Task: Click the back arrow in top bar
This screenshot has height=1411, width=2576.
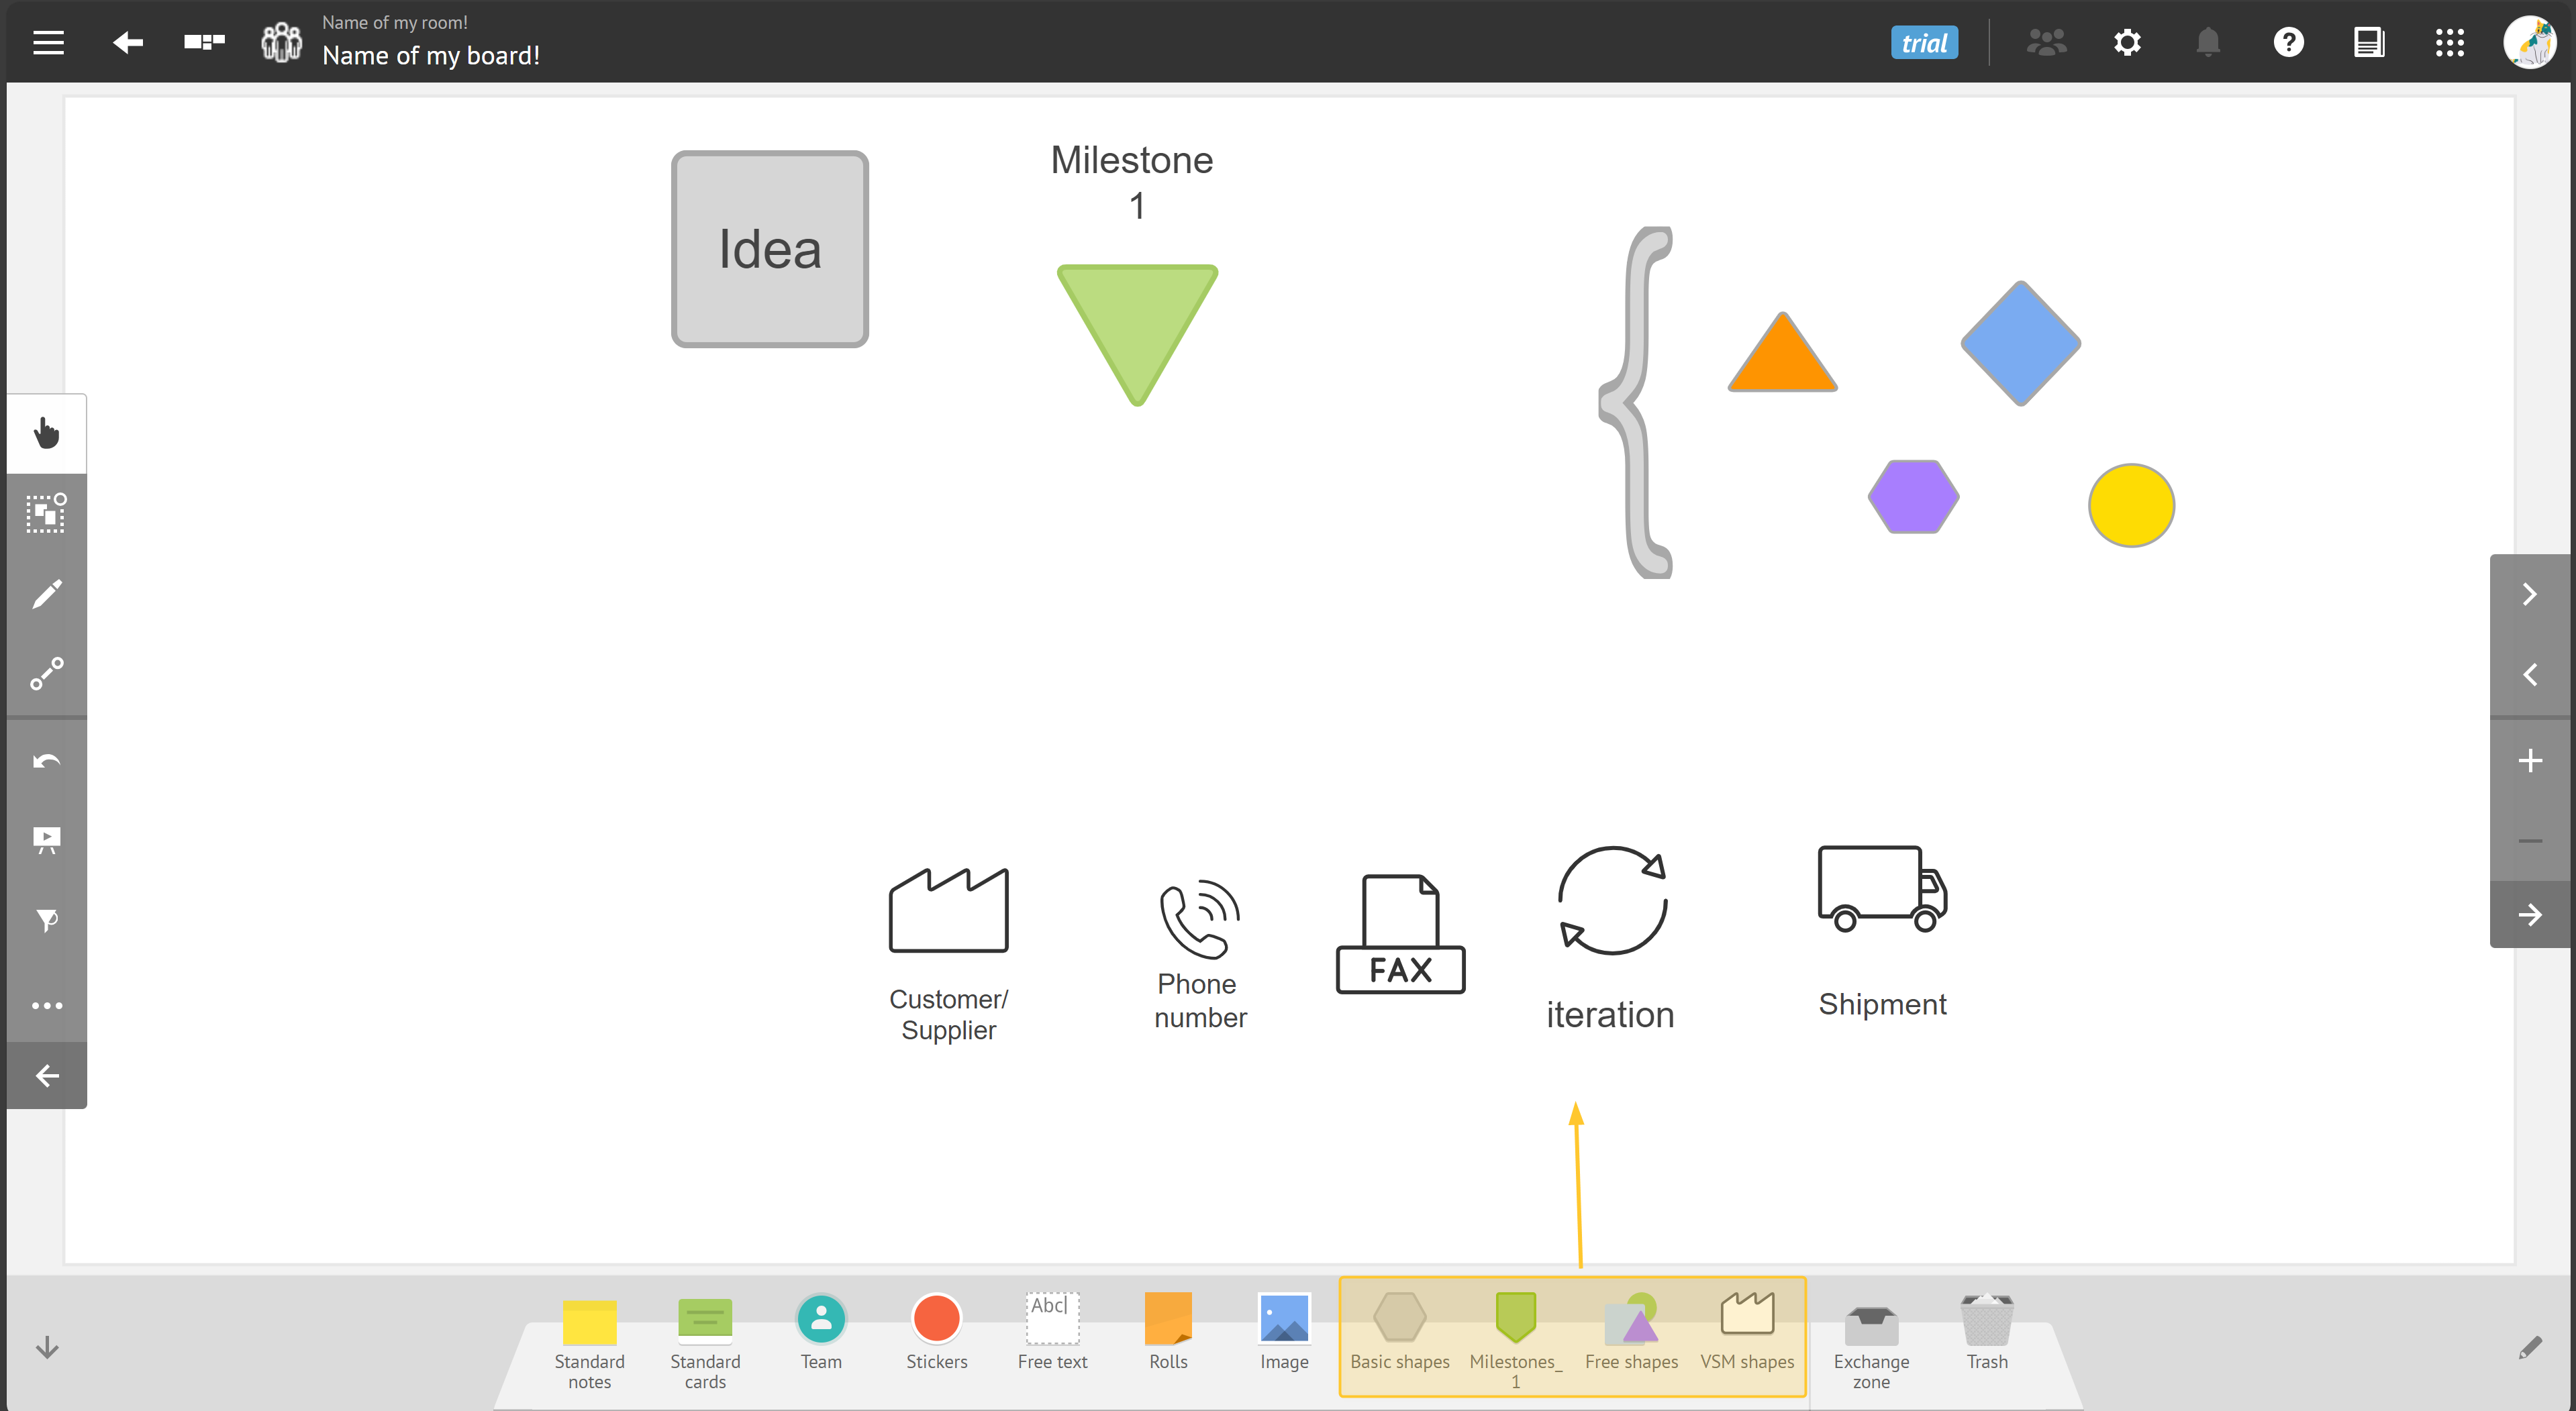Action: [127, 42]
